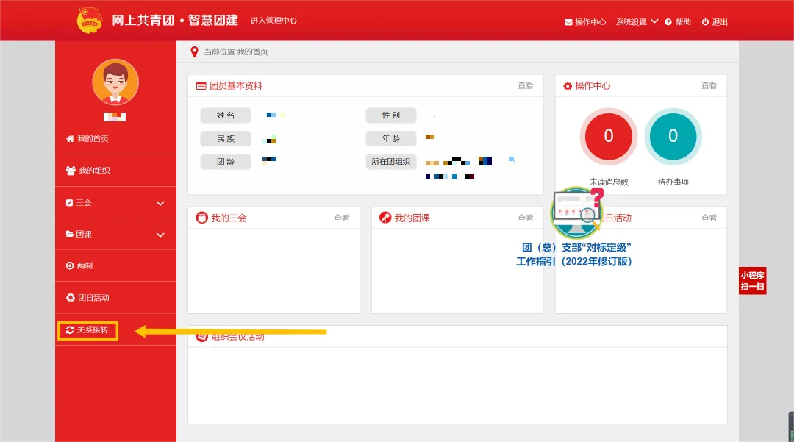
Task: Open 团日活动 in the sidebar
Action: [88, 297]
